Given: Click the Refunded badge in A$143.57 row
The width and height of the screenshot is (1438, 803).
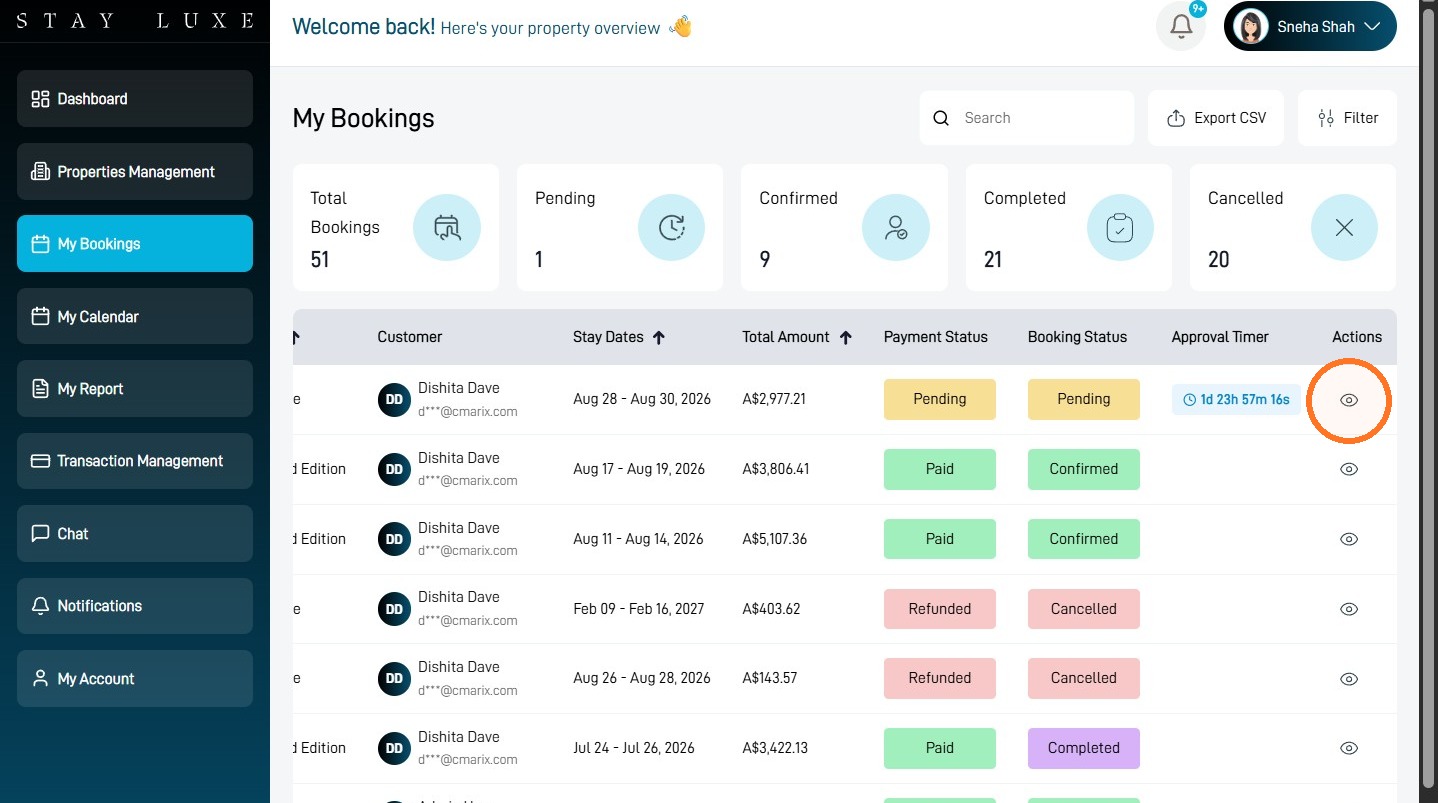Looking at the screenshot, I should coord(940,678).
